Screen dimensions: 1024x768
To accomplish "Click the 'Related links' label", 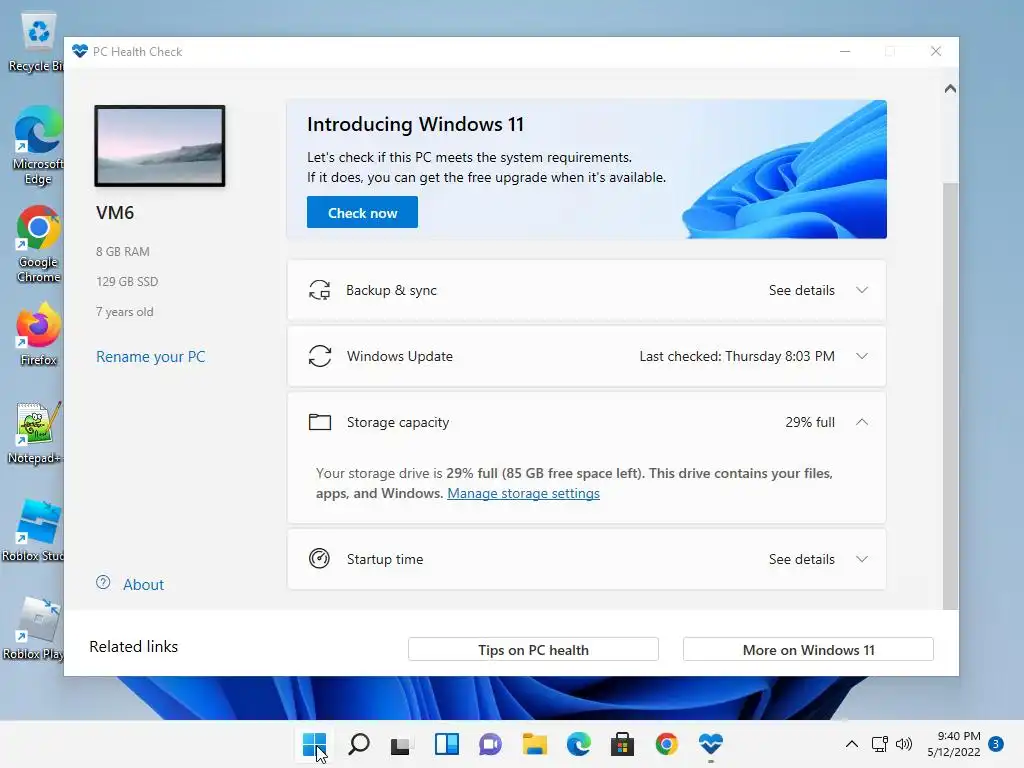I will (x=134, y=646).
